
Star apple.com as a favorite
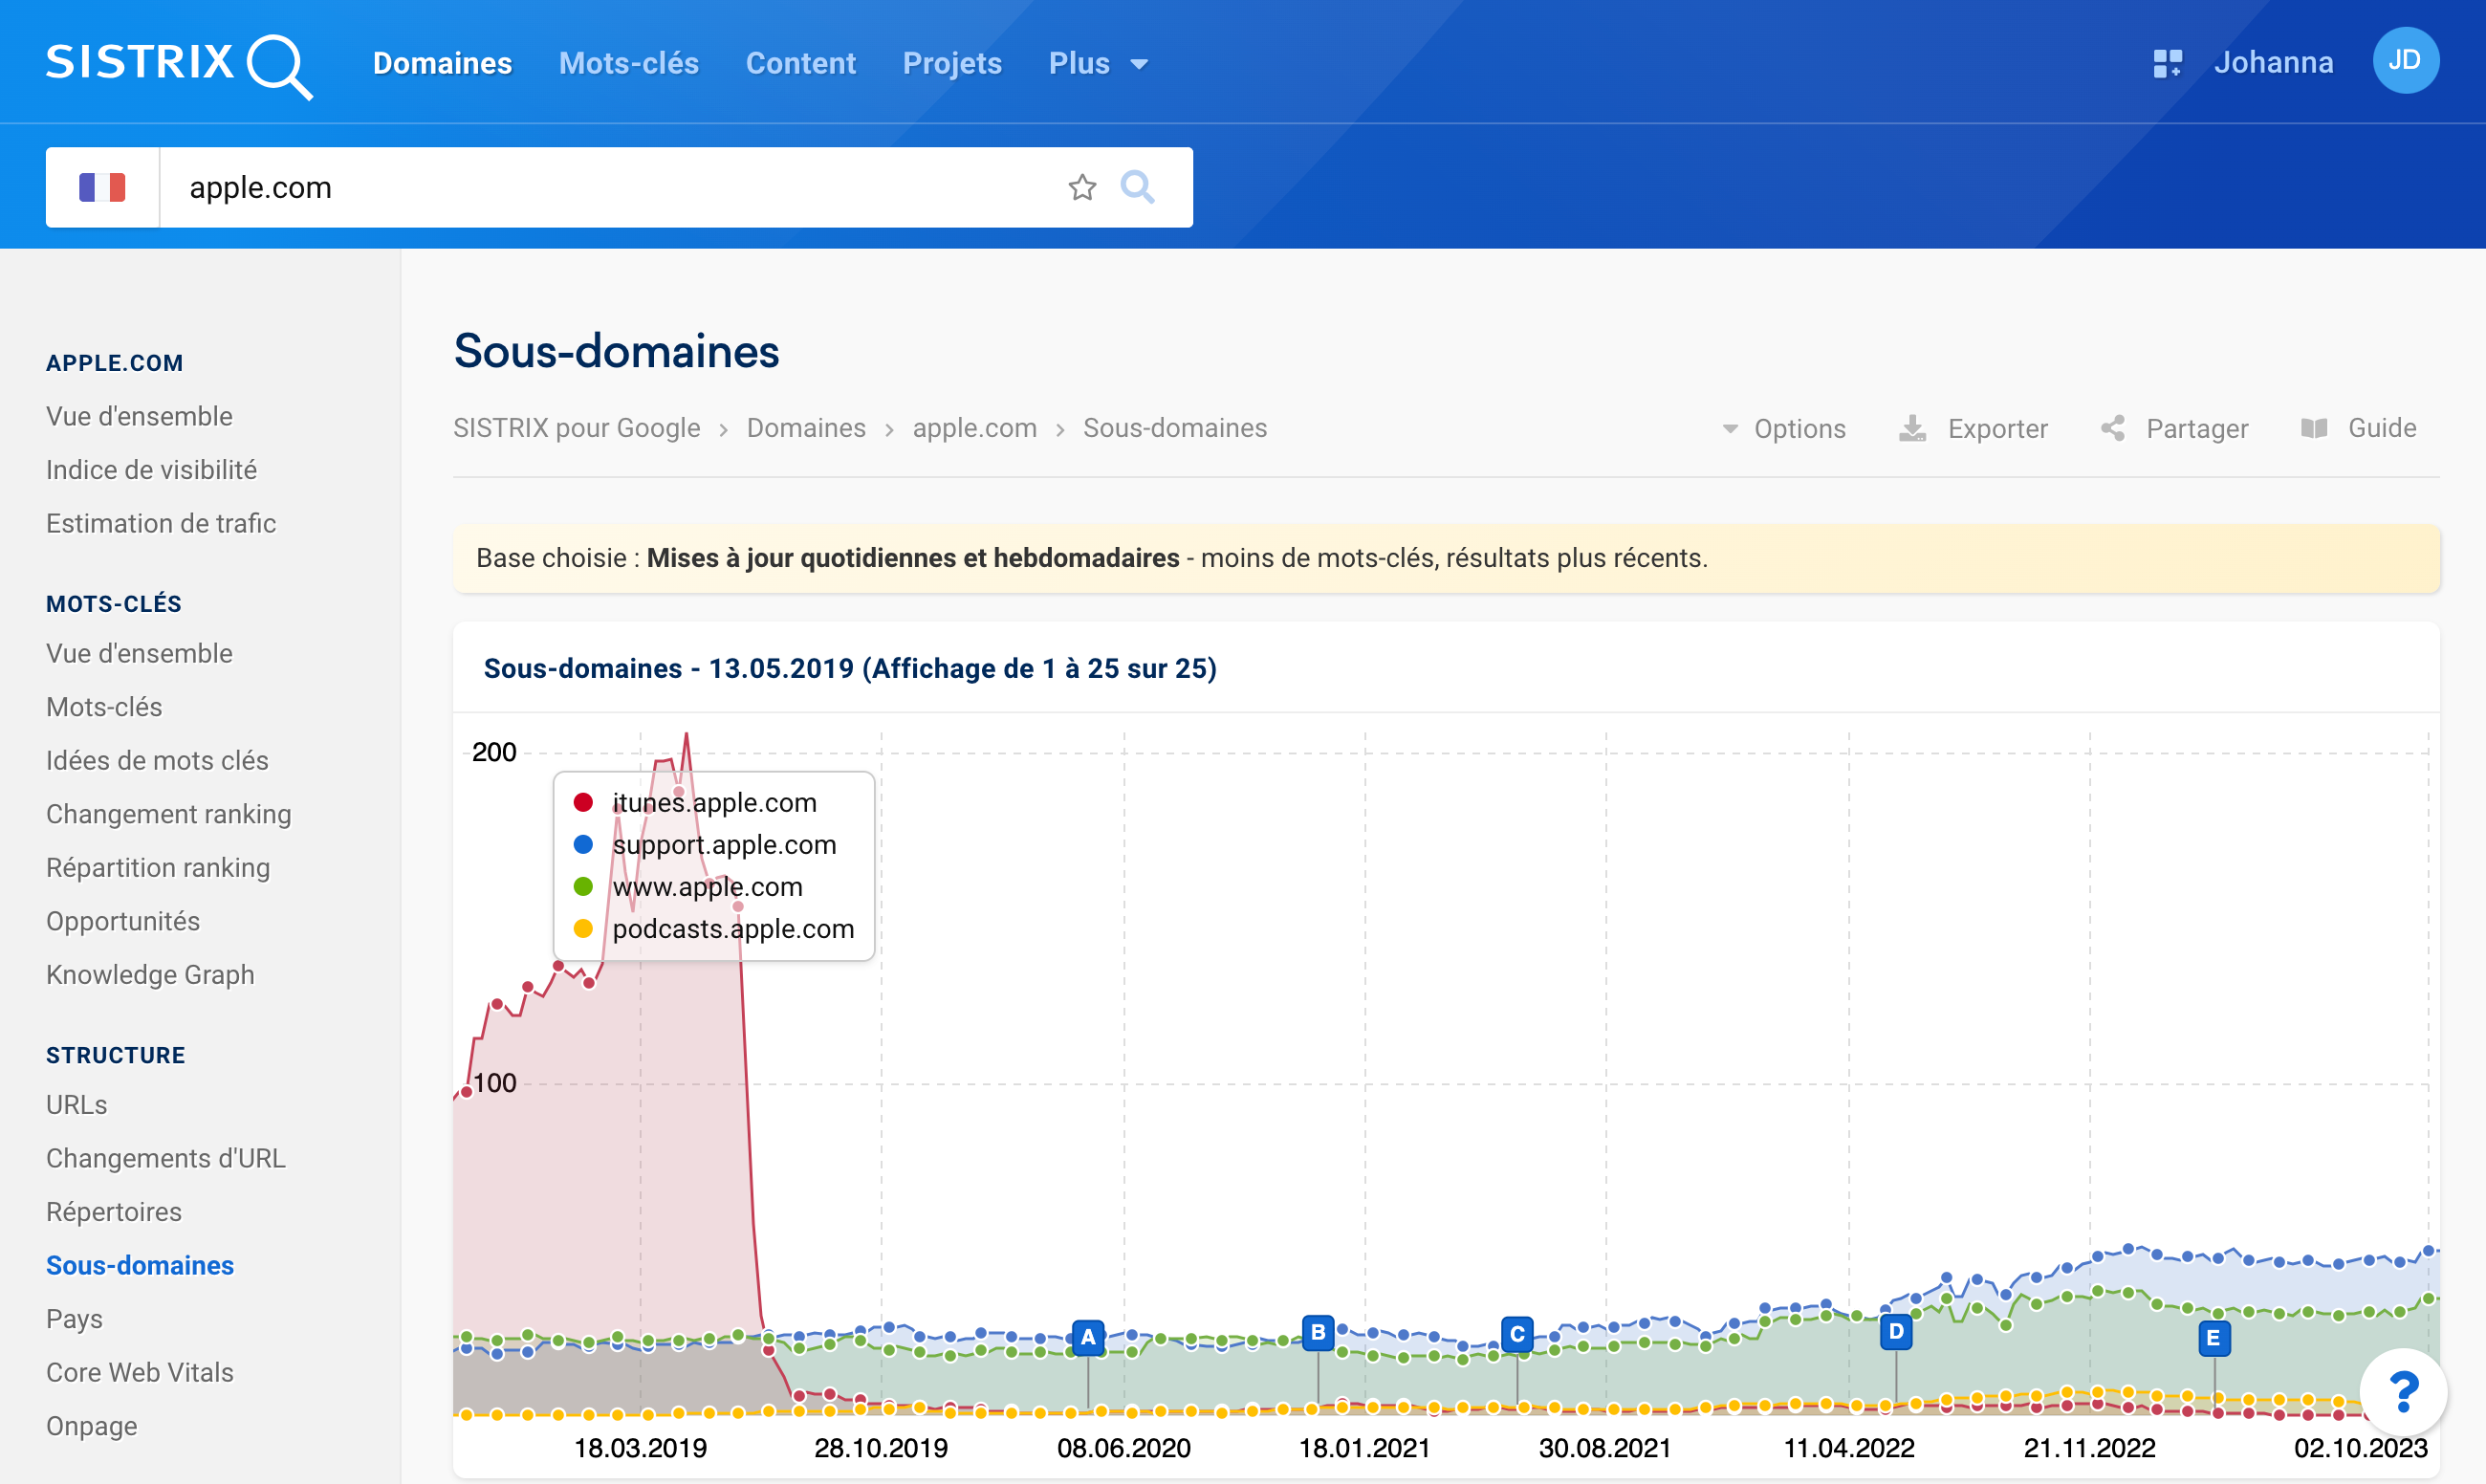coord(1082,187)
